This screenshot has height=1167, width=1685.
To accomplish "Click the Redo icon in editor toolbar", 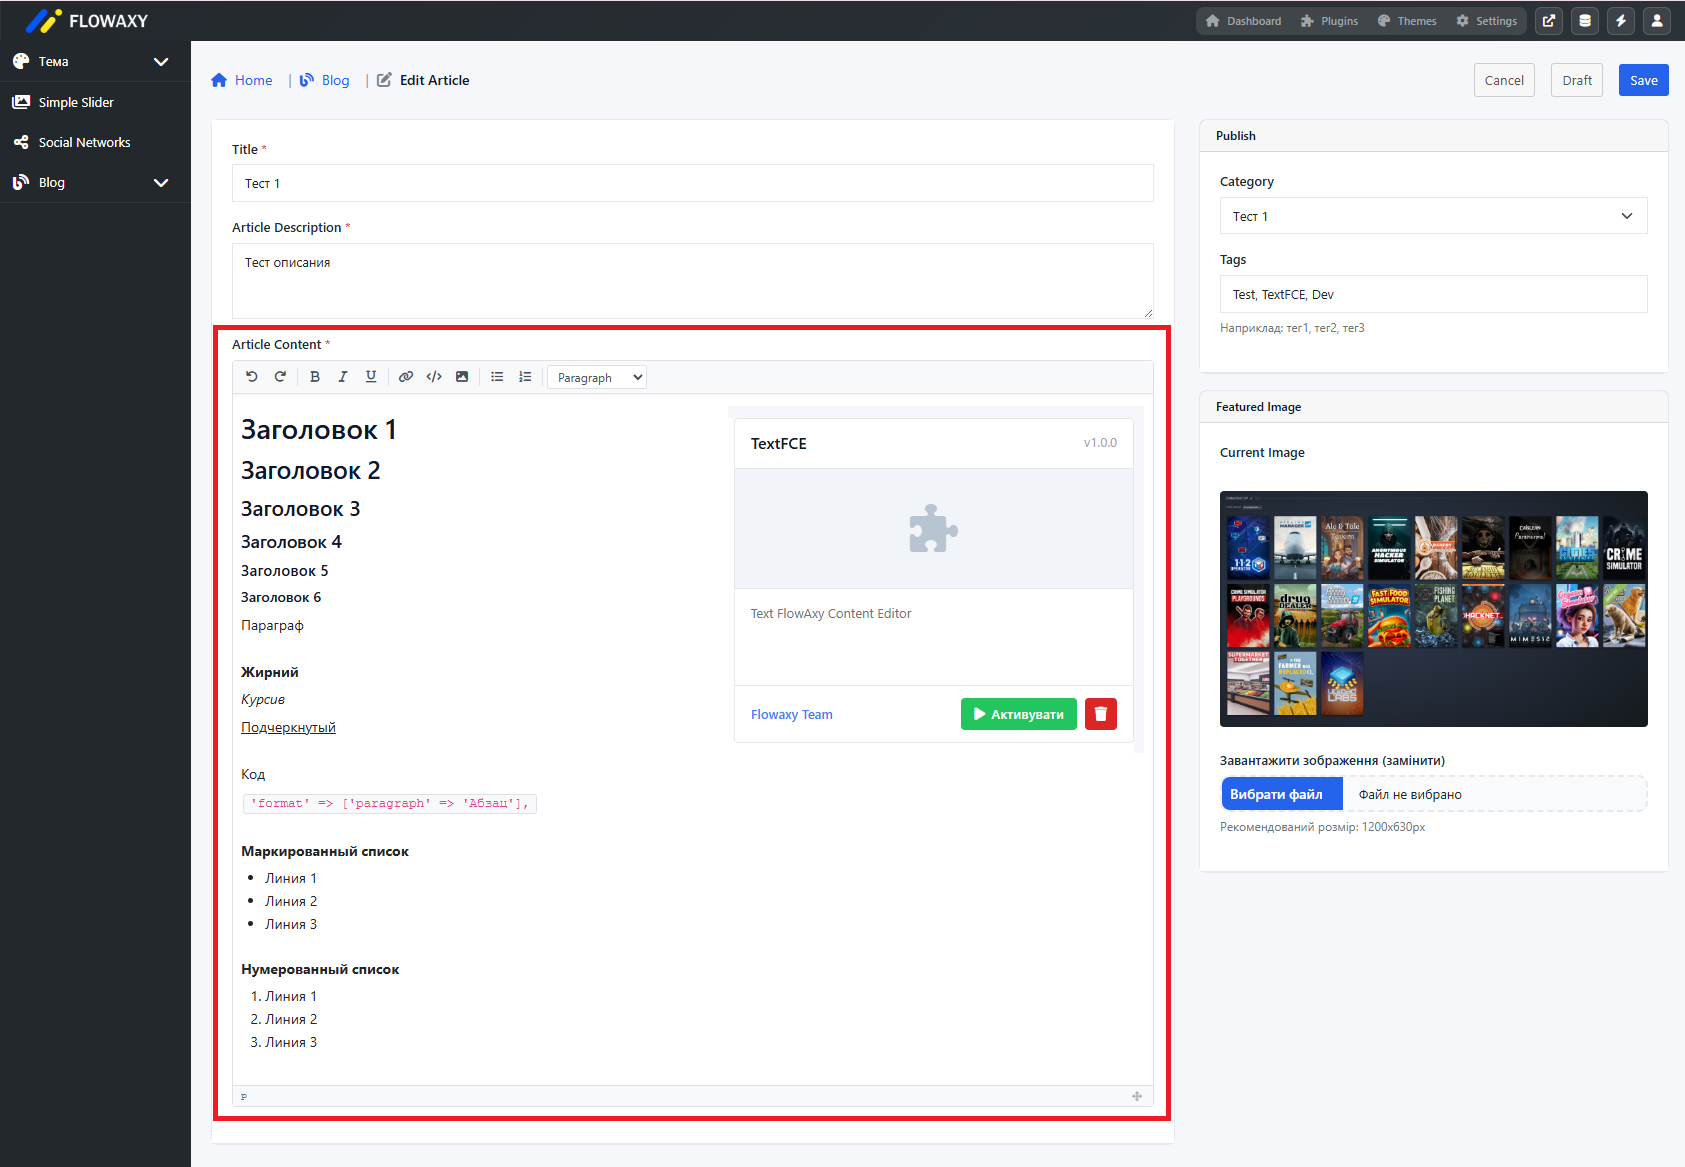I will click(280, 377).
